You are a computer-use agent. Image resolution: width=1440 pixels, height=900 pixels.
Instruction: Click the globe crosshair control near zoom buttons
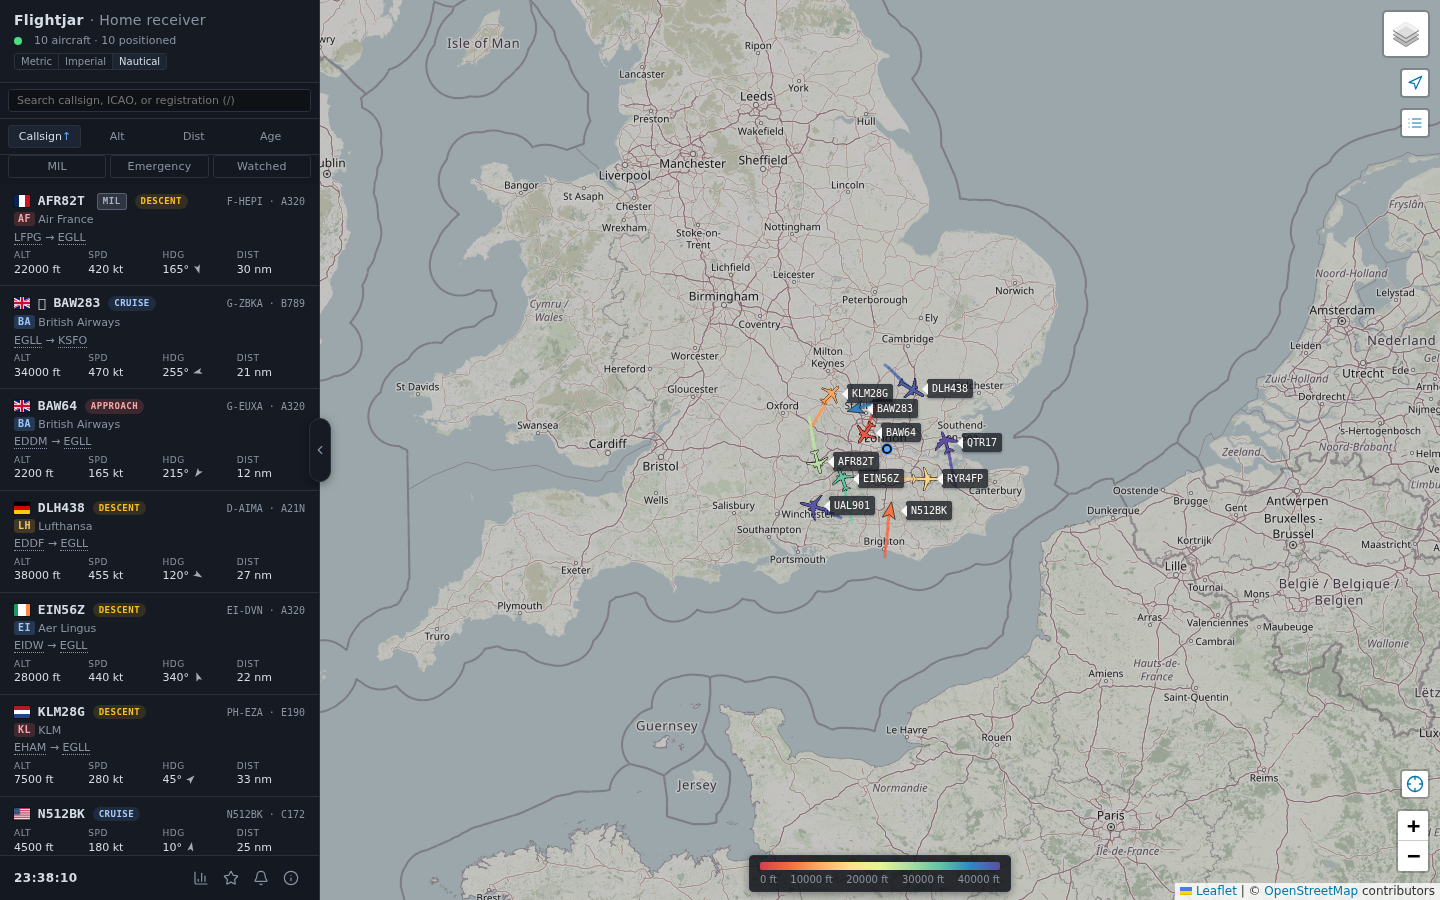(x=1414, y=784)
